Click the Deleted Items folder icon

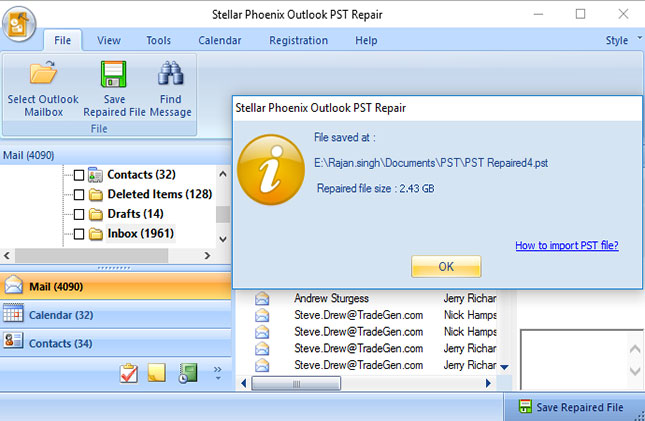point(96,194)
